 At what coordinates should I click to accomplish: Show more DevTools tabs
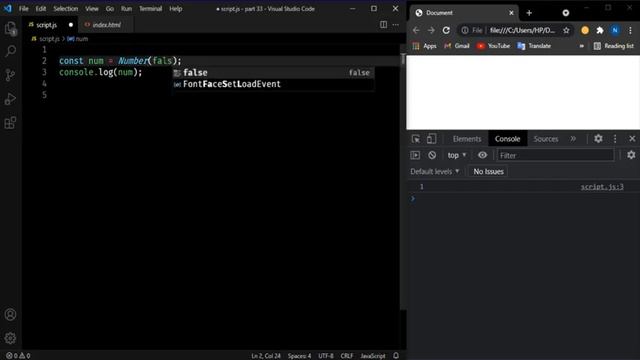(573, 139)
